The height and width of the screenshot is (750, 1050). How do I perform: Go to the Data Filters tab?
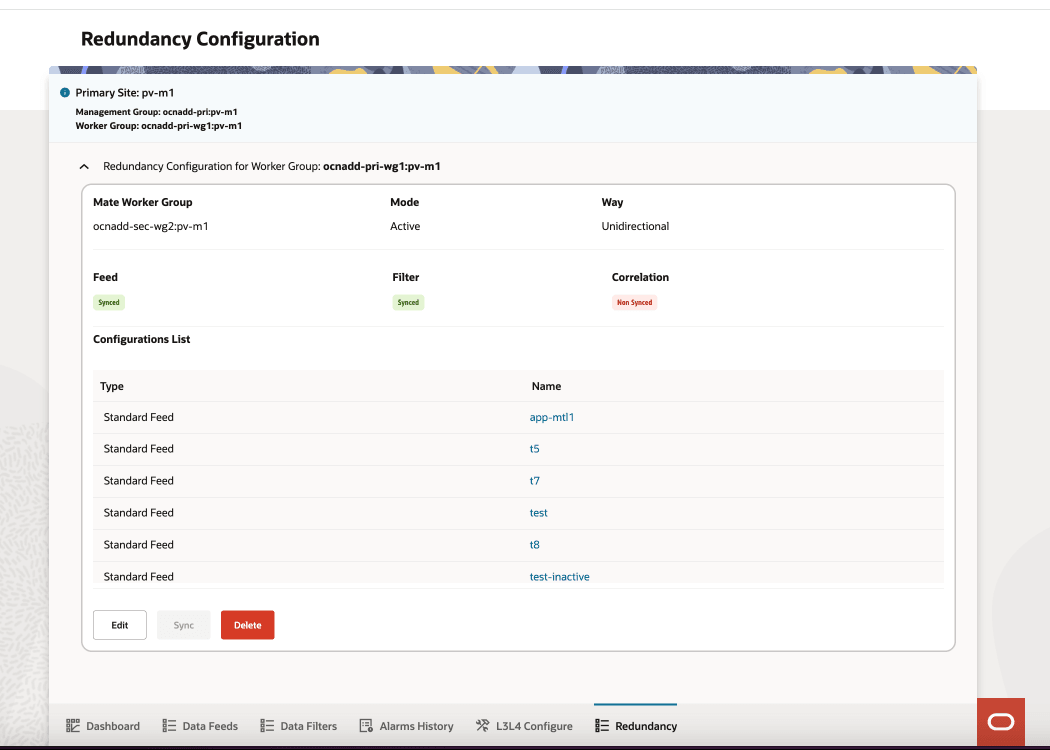point(299,726)
